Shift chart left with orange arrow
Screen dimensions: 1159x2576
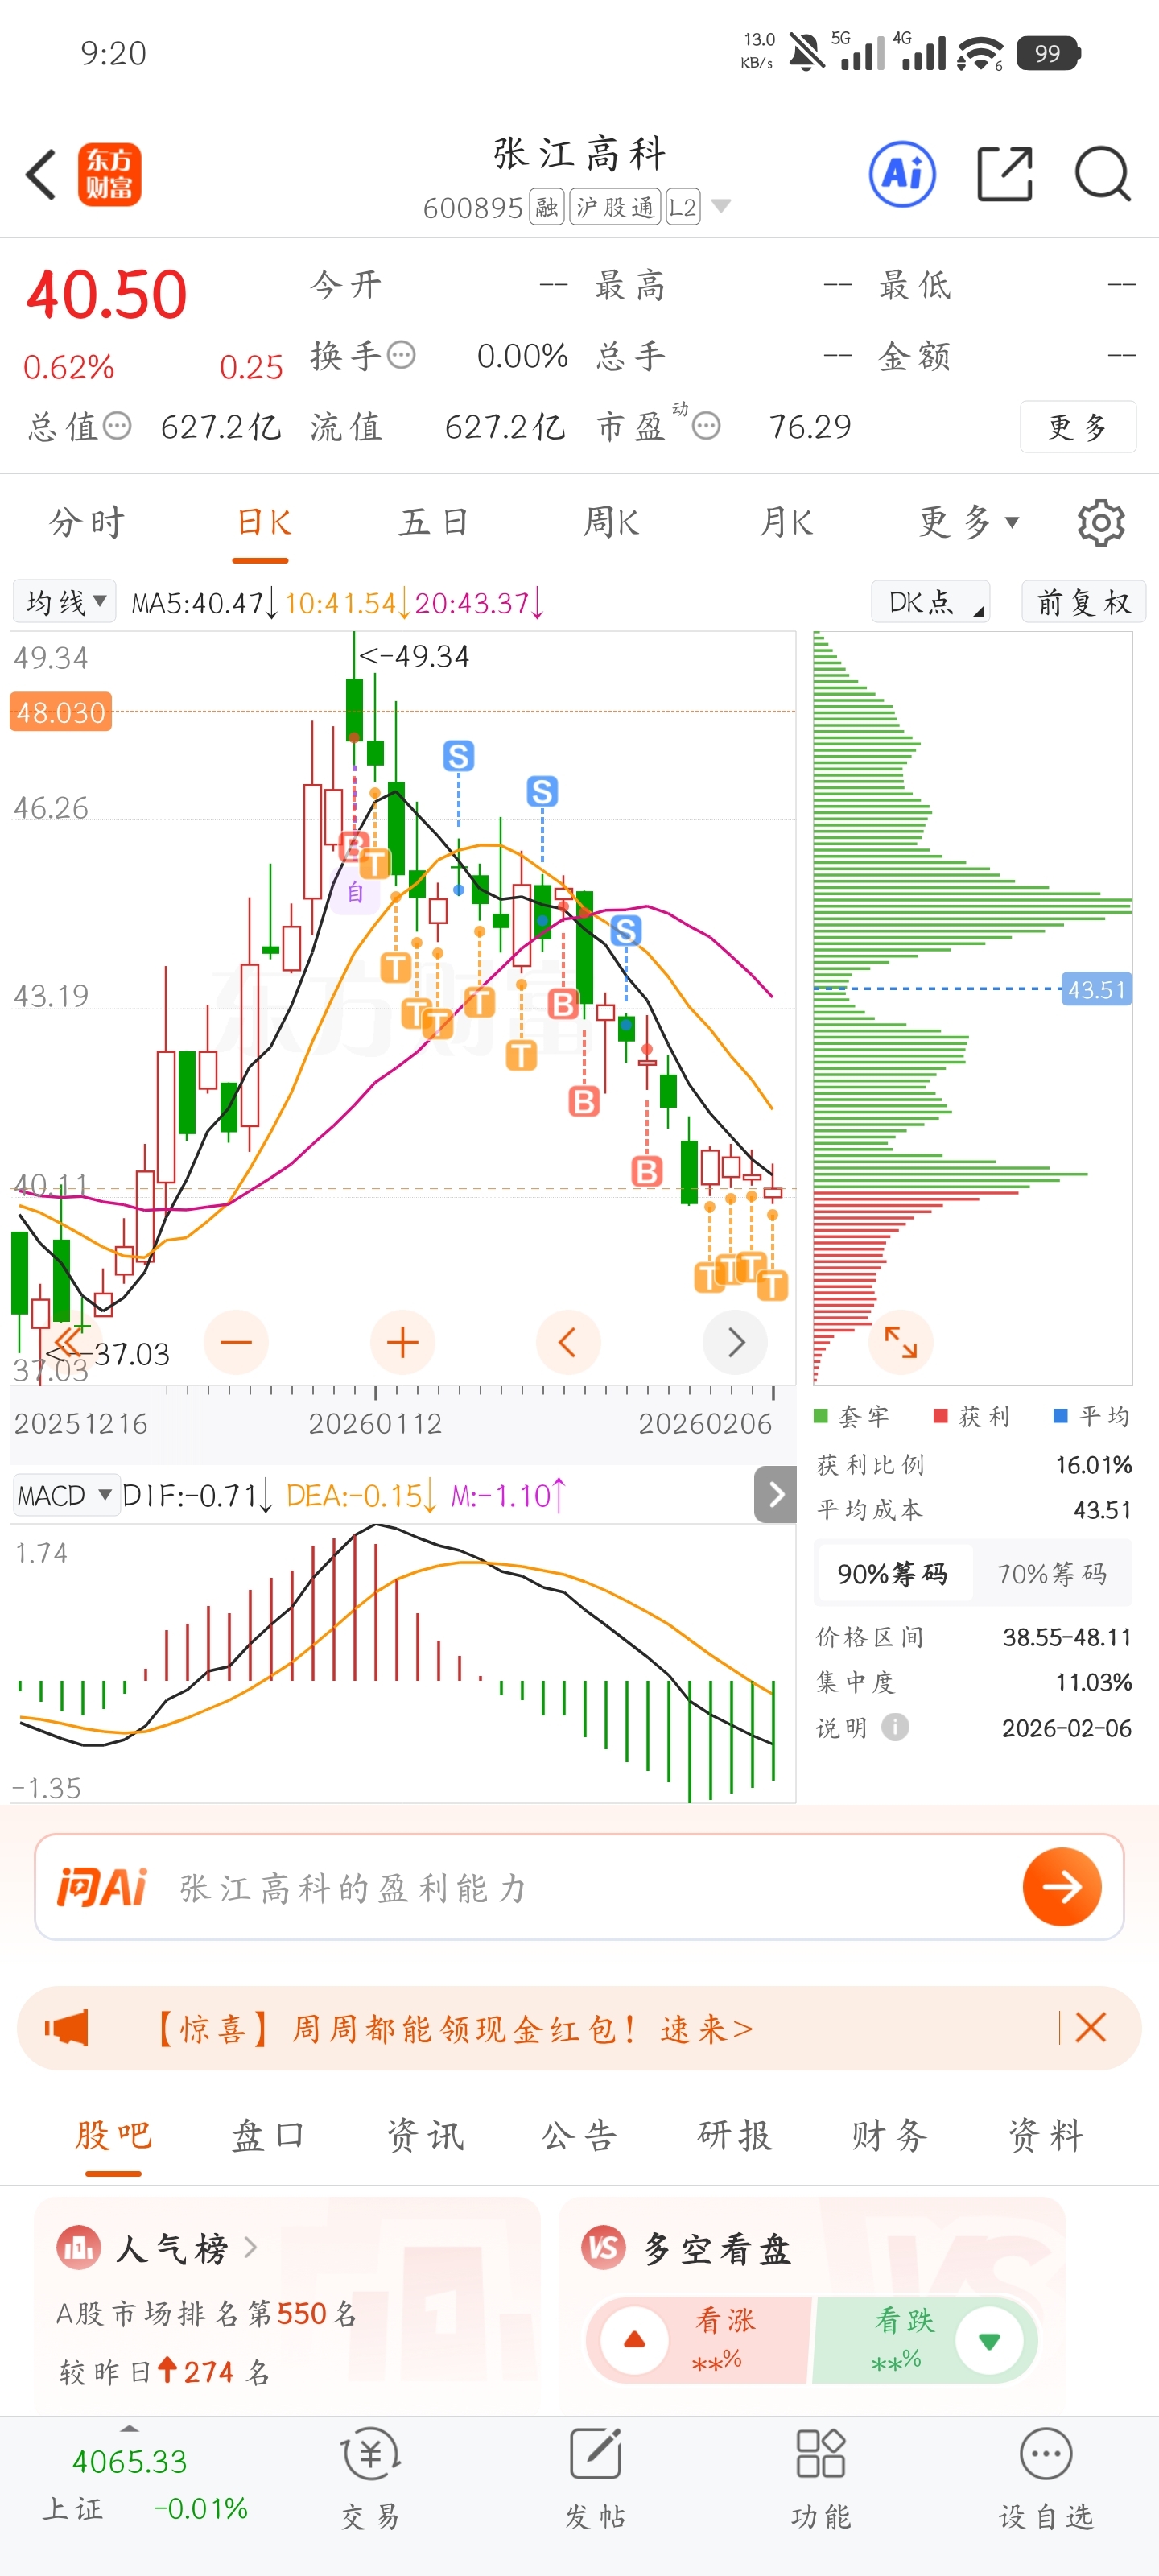point(568,1342)
